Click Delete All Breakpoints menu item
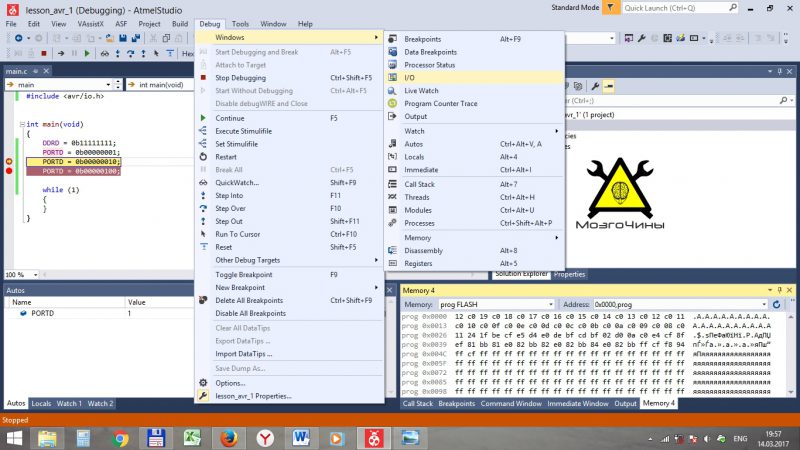 coord(289,301)
